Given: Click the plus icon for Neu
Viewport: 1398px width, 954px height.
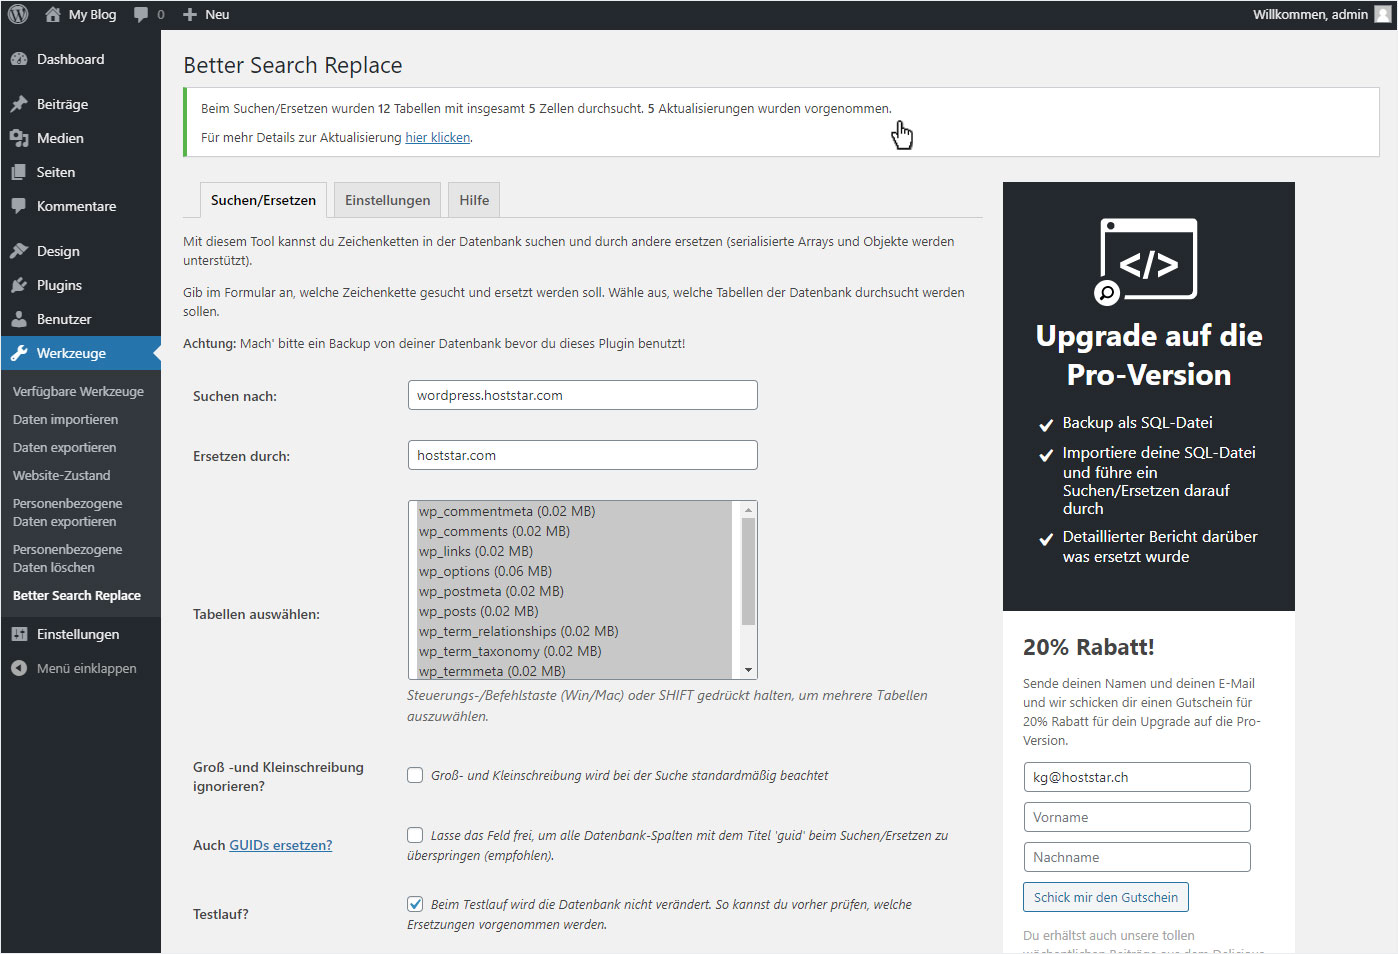Looking at the screenshot, I should click(190, 15).
